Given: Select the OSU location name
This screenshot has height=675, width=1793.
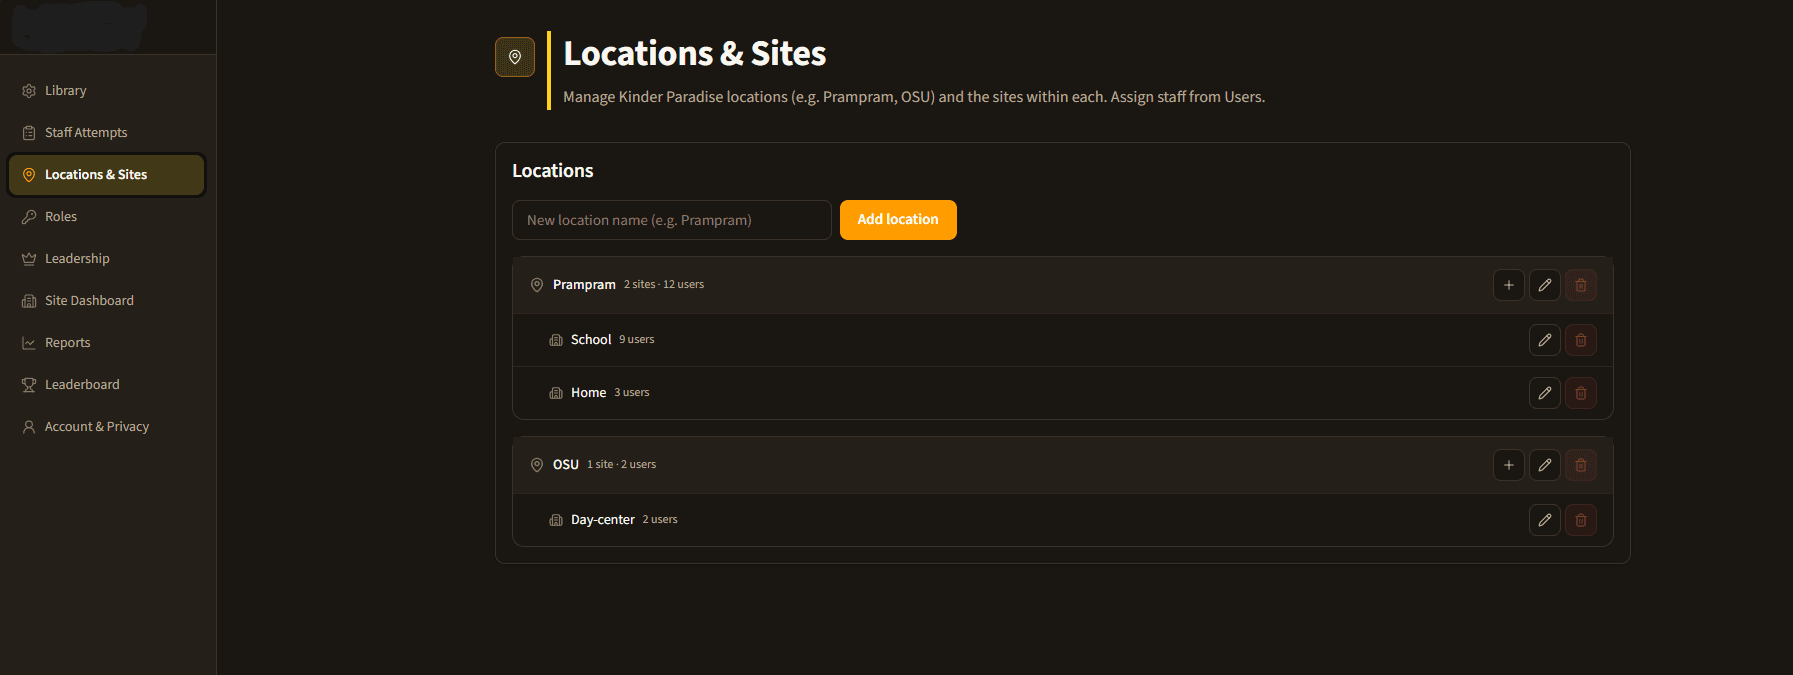Looking at the screenshot, I should click(566, 465).
